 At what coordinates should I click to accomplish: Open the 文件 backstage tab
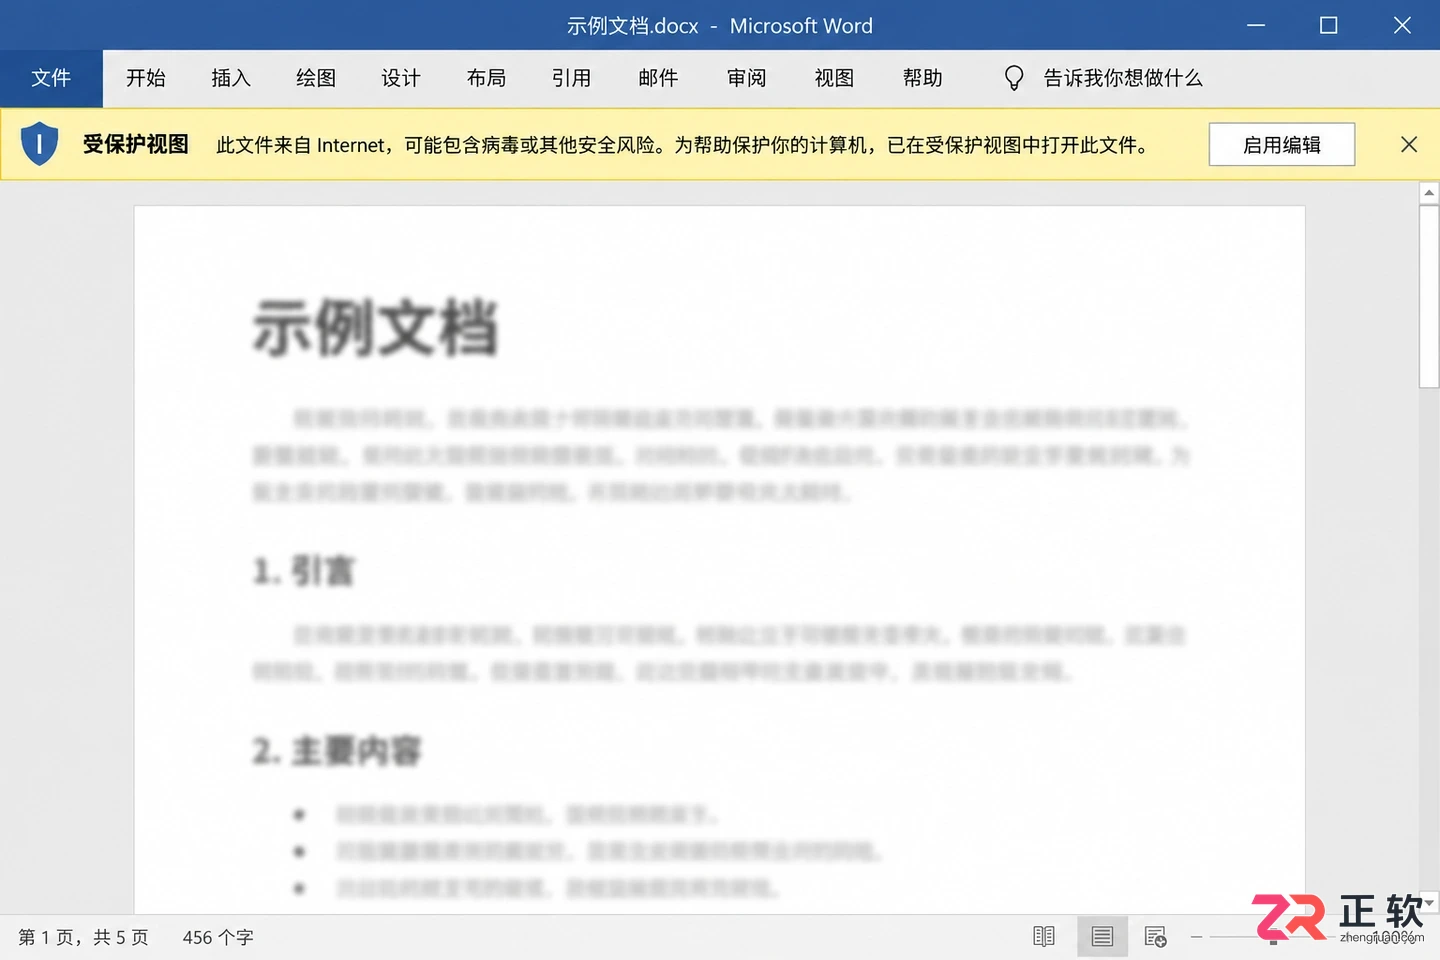coord(51,78)
